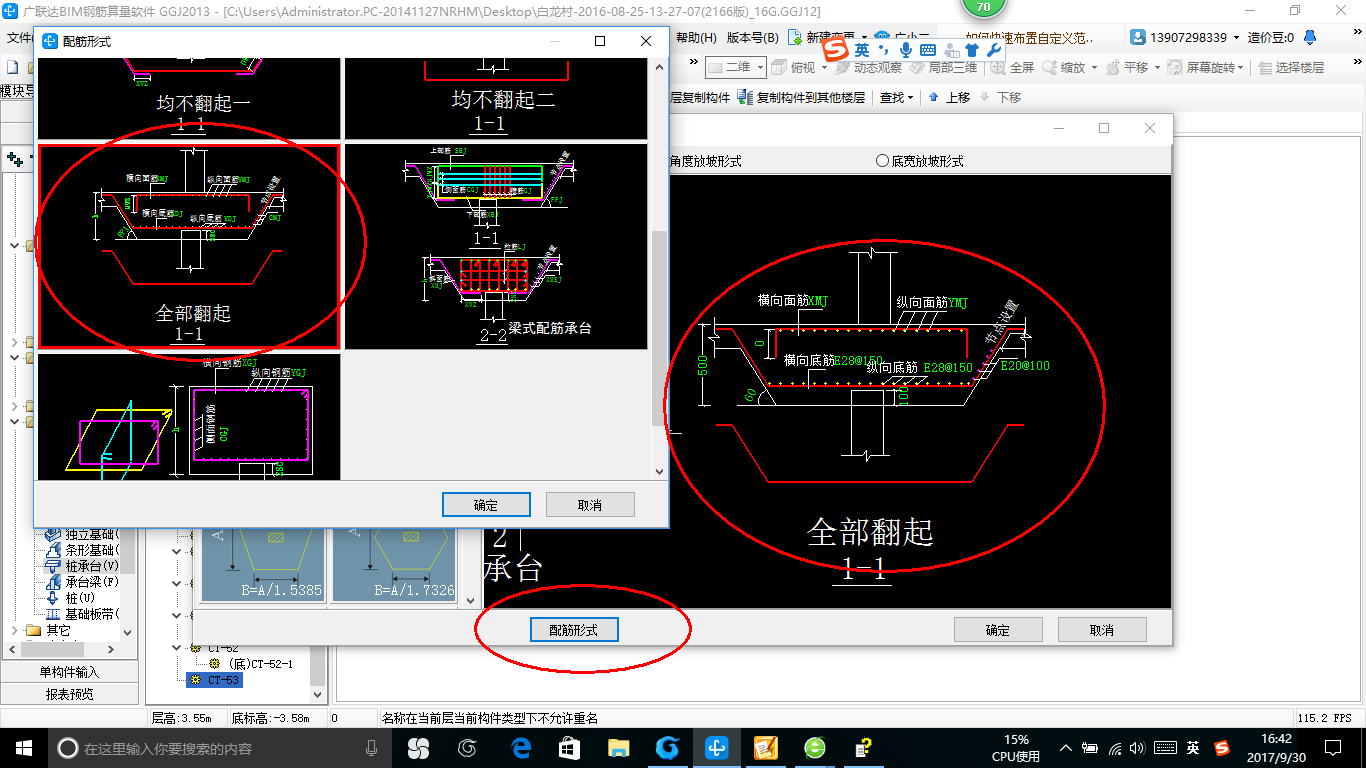Click the Sogou IME wrench settings icon
This screenshot has width=1366, height=768.
[993, 49]
